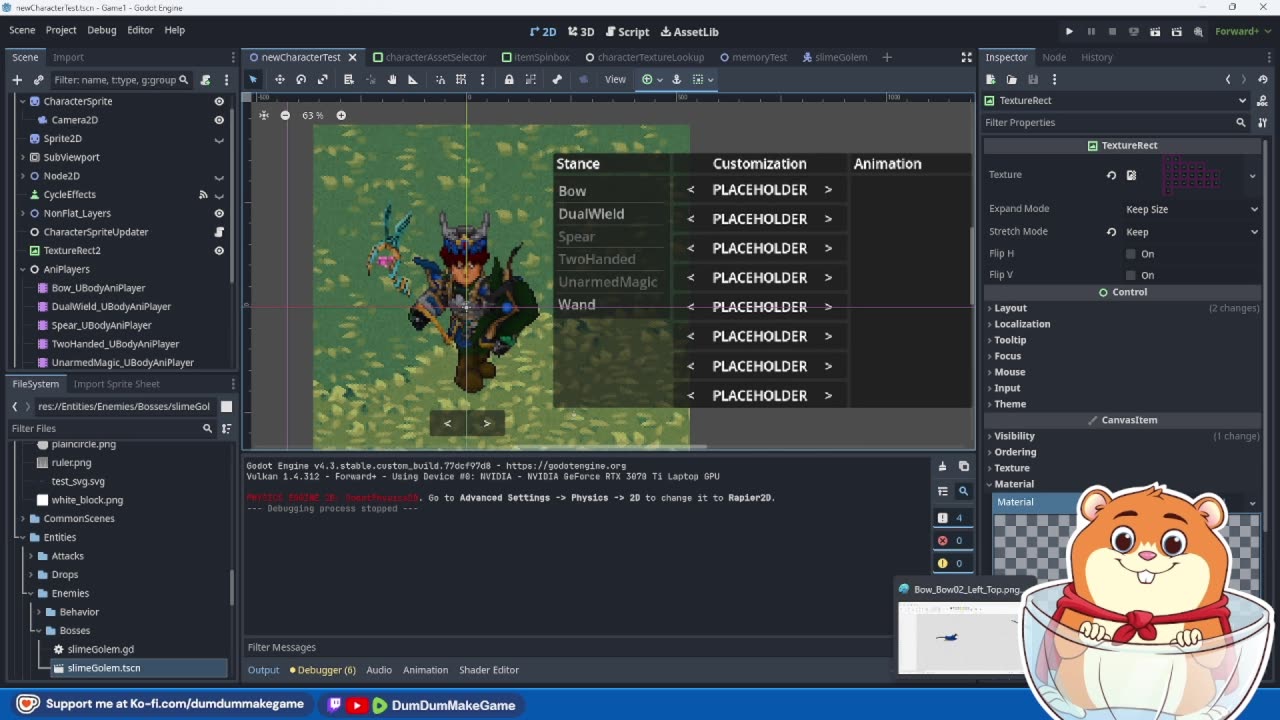Activate the Rotate Mode tool
Image resolution: width=1280 pixels, height=720 pixels.
point(301,79)
